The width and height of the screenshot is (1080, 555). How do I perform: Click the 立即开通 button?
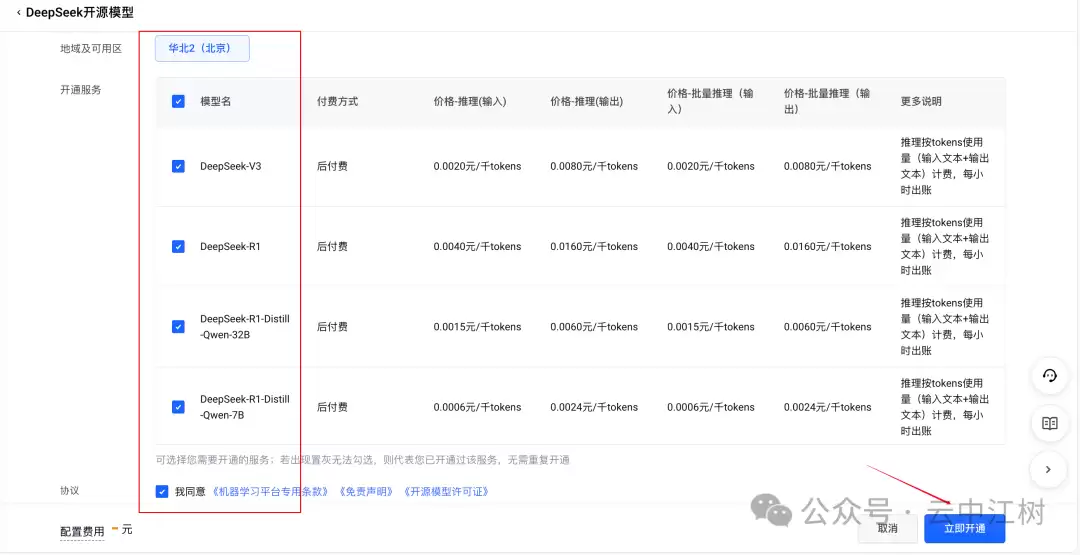pyautogui.click(x=964, y=528)
